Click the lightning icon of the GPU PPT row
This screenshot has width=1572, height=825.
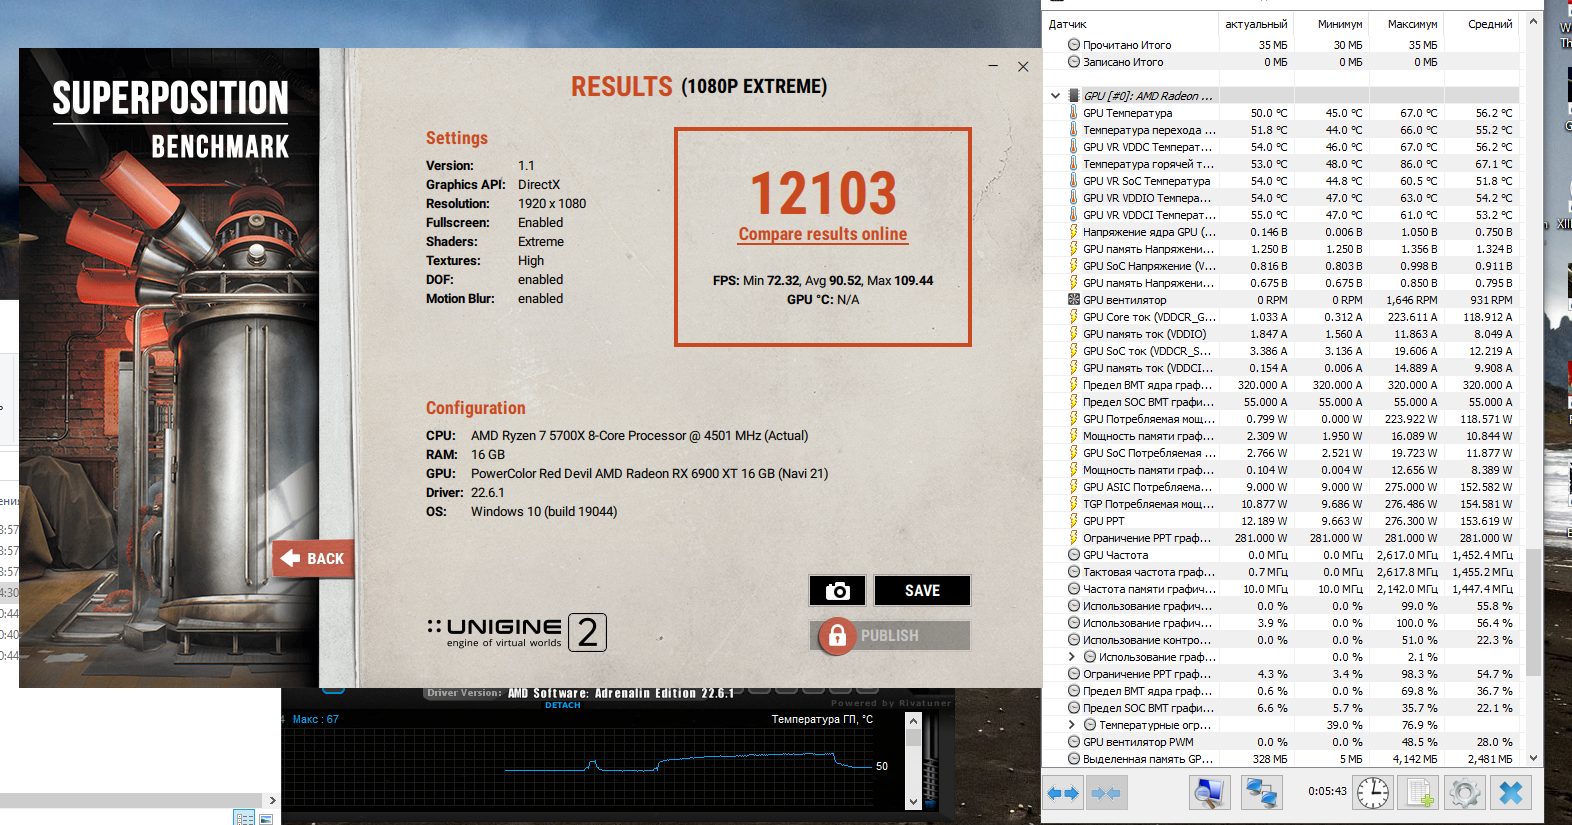click(1074, 521)
